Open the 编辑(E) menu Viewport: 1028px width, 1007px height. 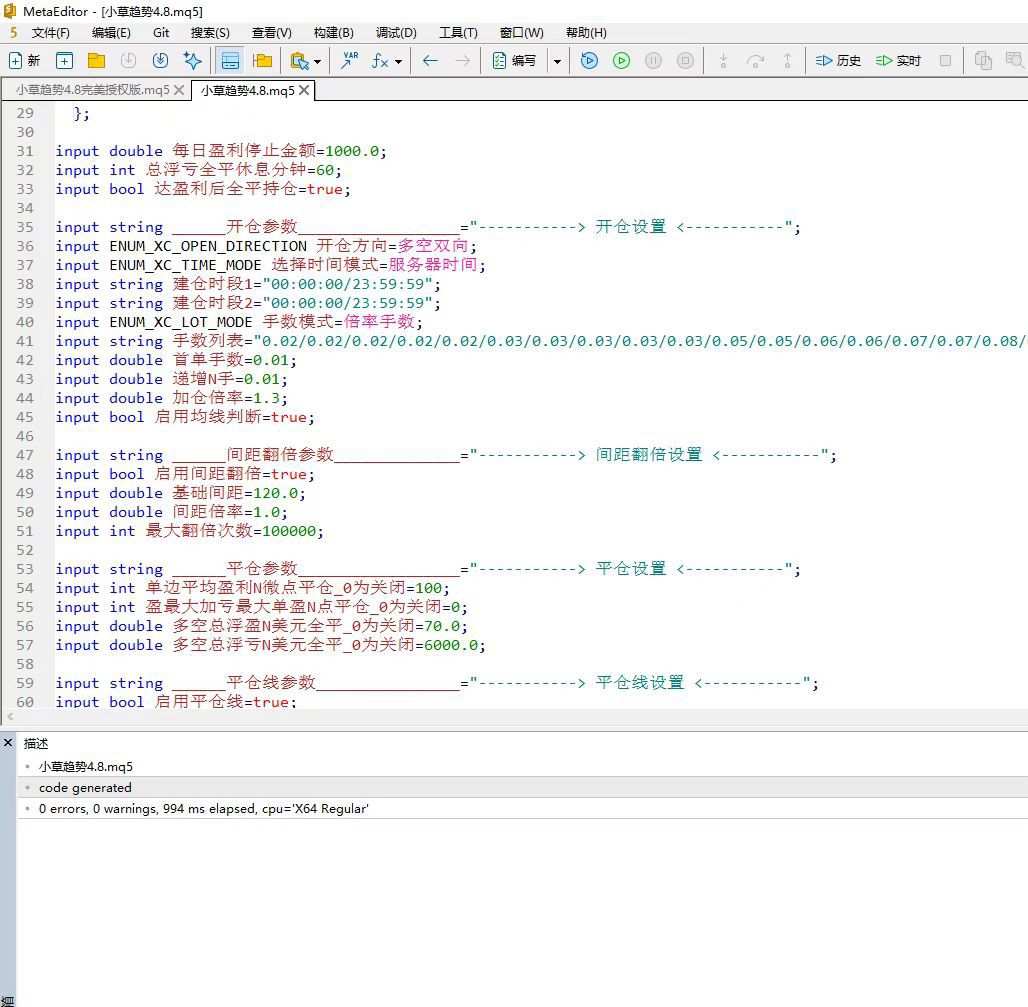pyautogui.click(x=111, y=33)
